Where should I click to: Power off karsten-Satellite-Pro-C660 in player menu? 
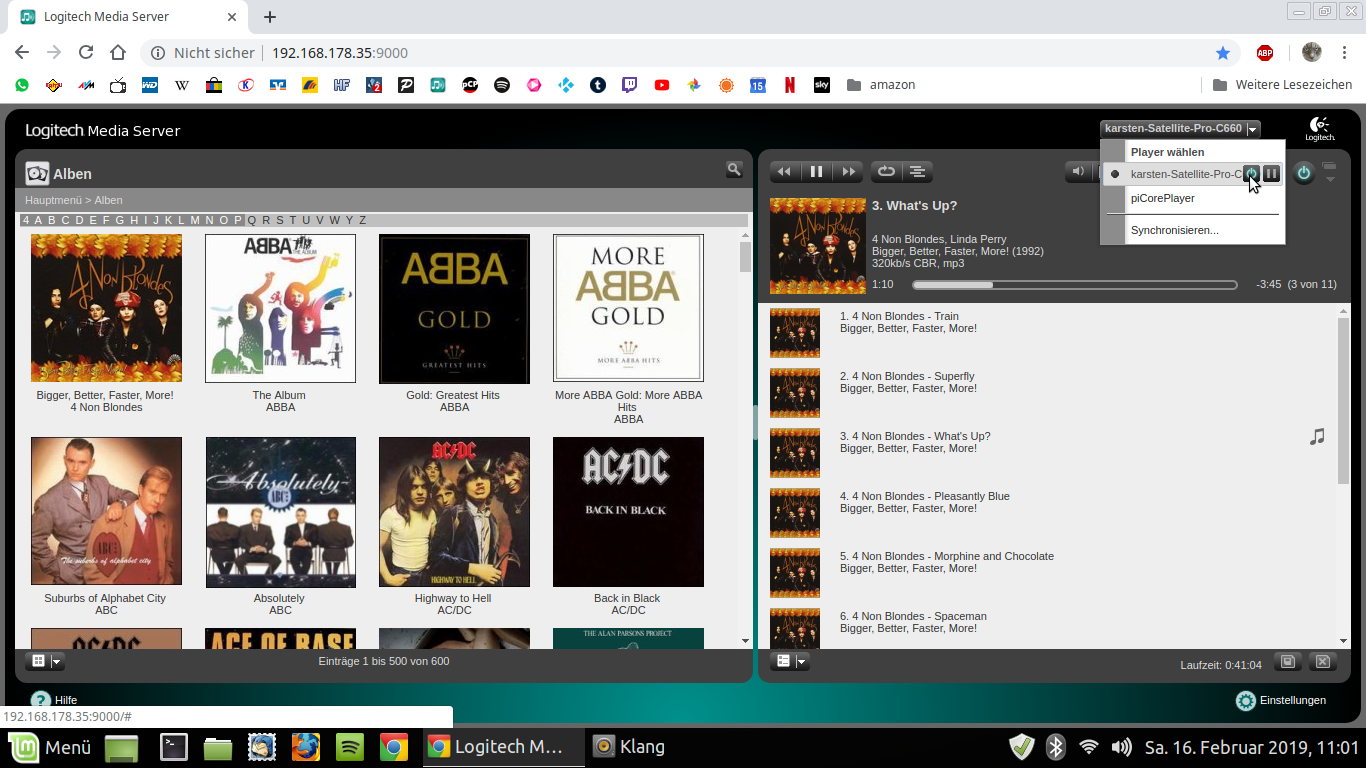tap(1251, 174)
